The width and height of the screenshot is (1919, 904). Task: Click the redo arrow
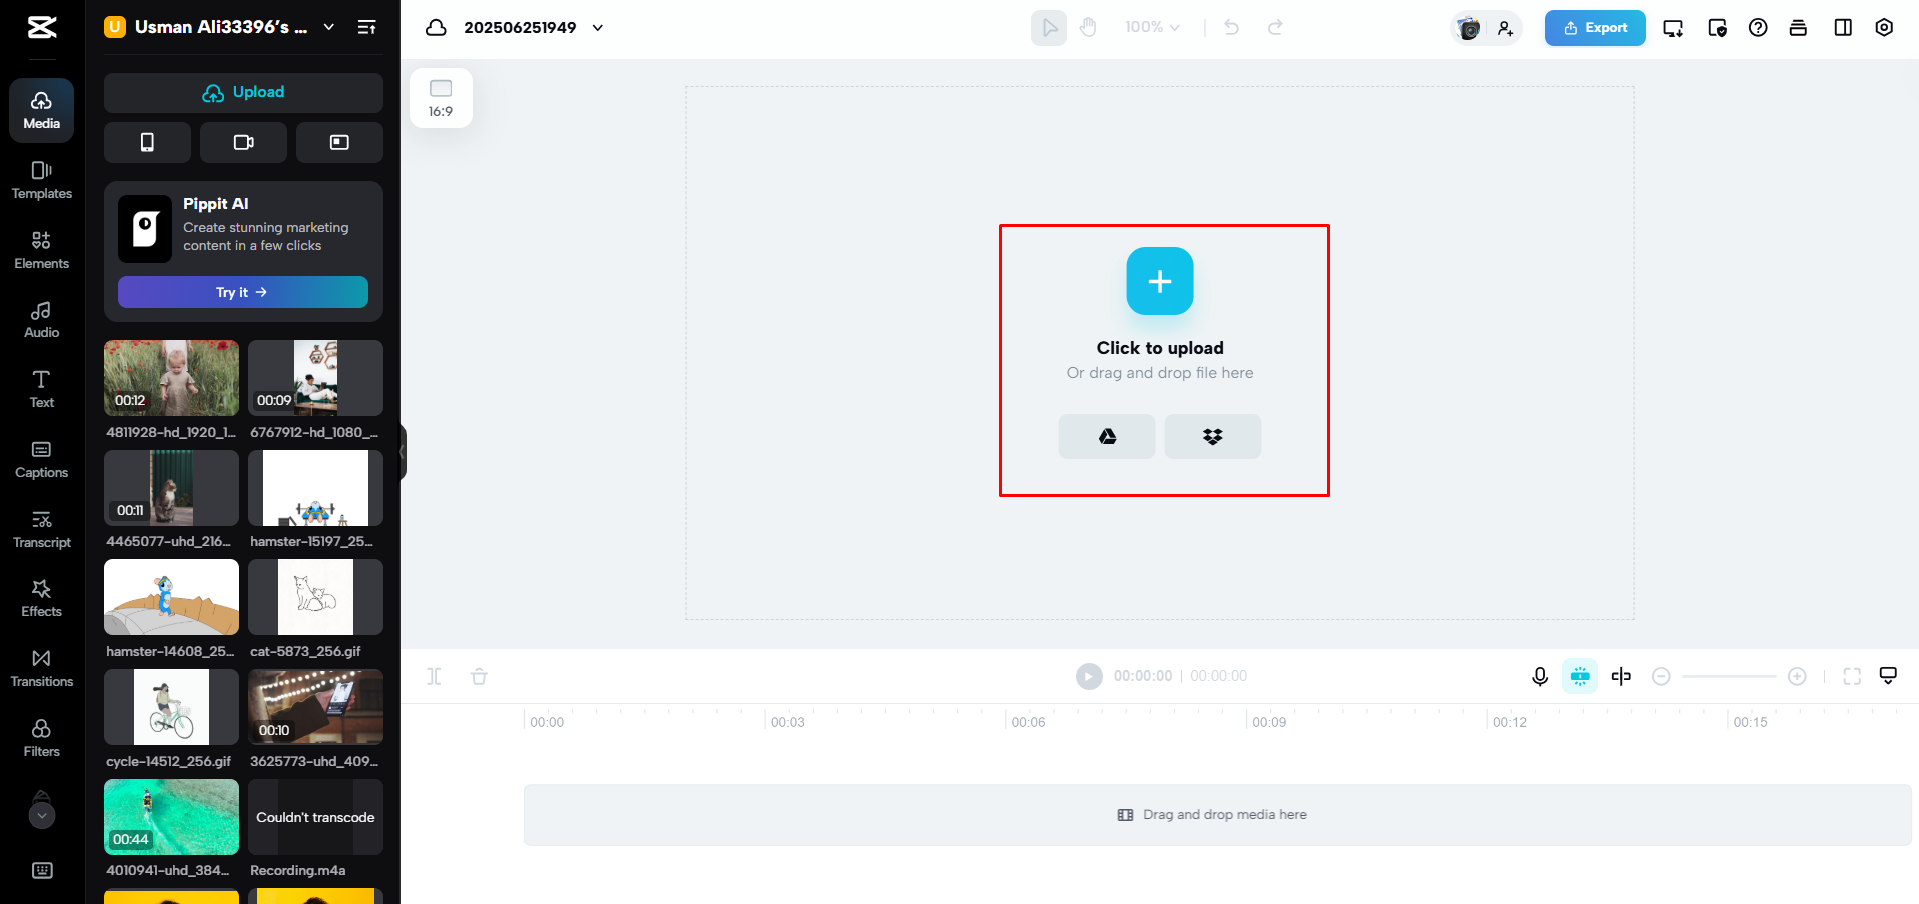click(1275, 28)
